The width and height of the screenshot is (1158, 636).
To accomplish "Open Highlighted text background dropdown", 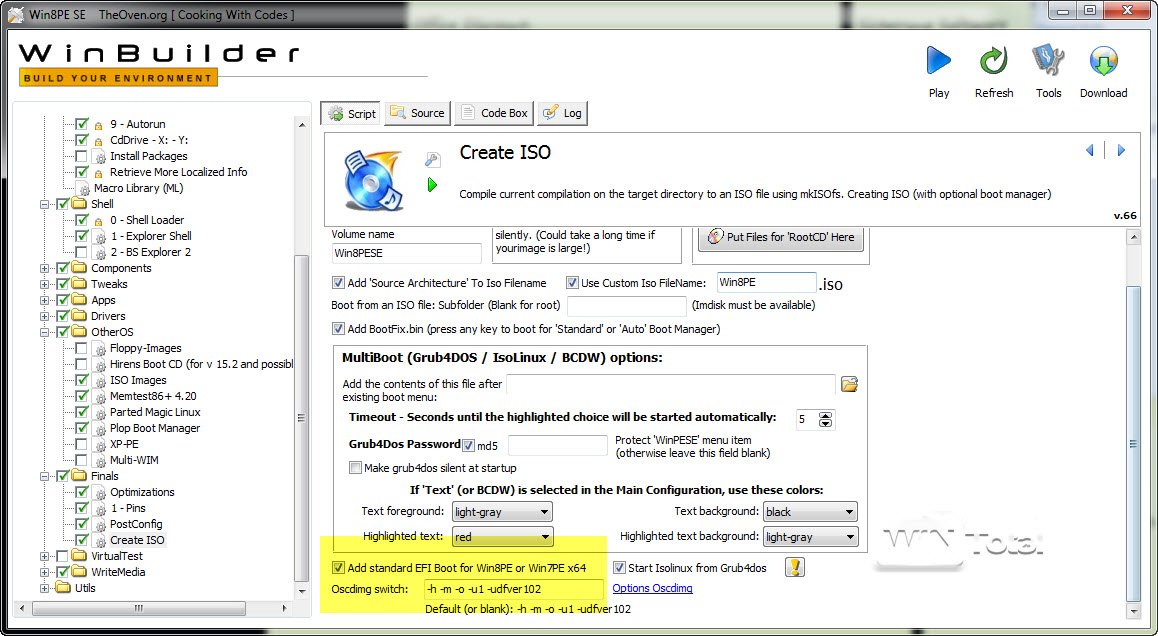I will tap(810, 537).
